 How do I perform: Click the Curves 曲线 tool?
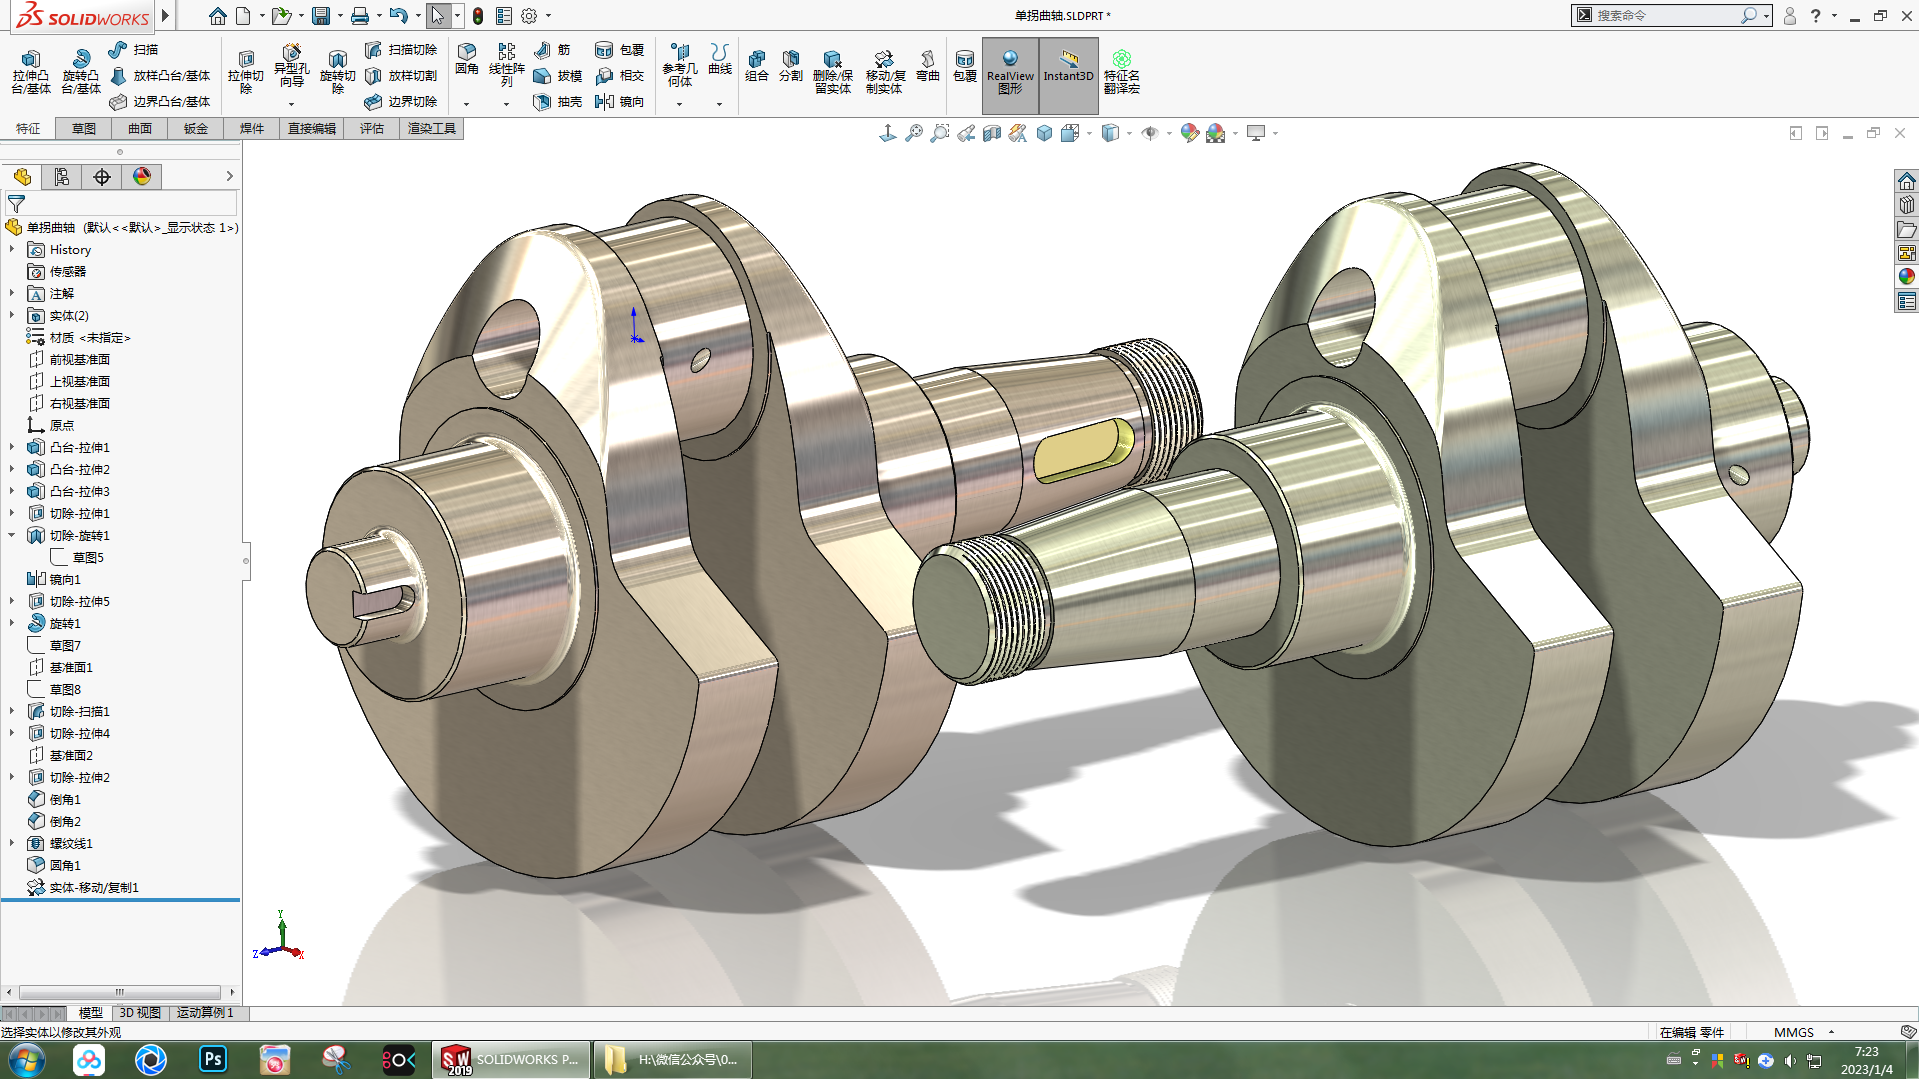720,59
